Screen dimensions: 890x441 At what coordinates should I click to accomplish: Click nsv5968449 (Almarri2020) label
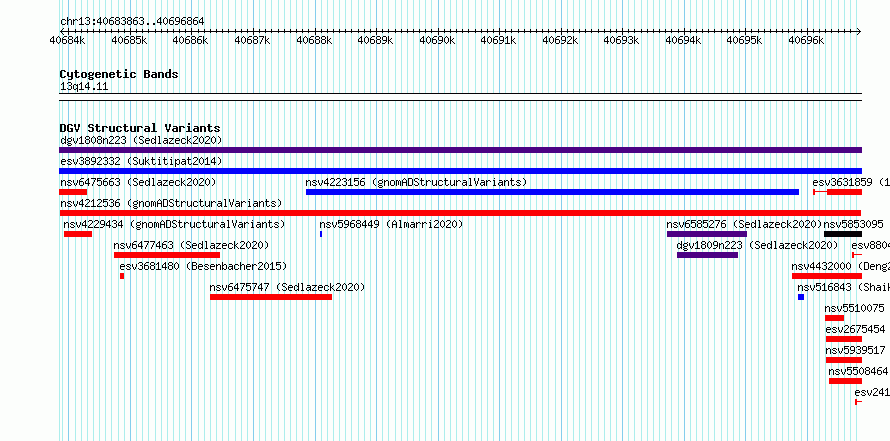tap(391, 224)
